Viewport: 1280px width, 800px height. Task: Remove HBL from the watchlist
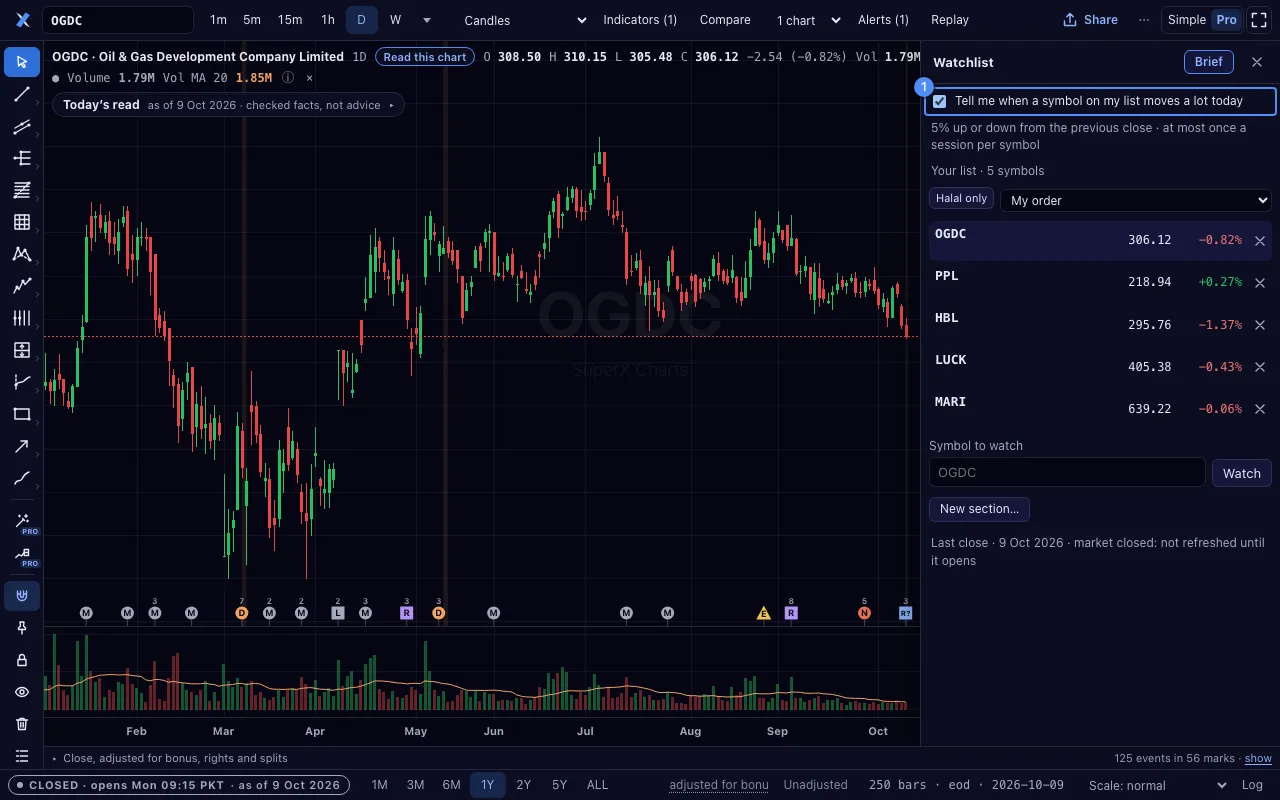(1260, 325)
